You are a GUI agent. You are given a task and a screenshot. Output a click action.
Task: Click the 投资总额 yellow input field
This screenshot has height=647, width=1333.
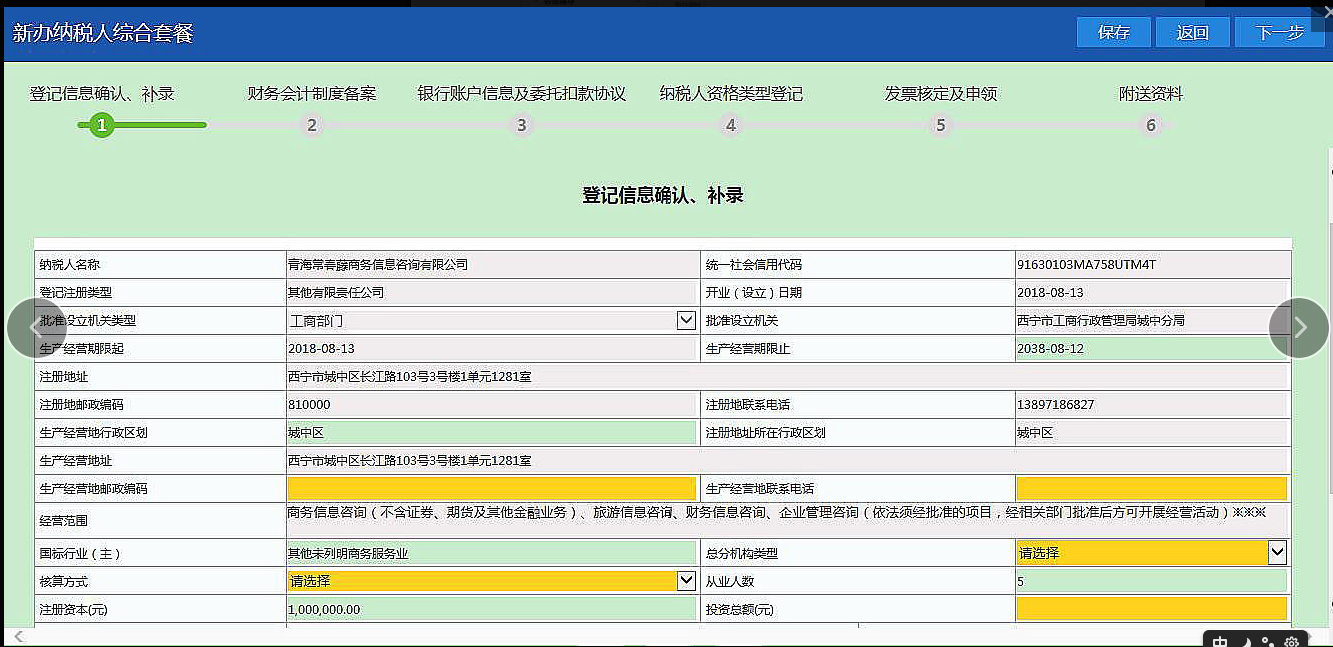pos(1151,608)
